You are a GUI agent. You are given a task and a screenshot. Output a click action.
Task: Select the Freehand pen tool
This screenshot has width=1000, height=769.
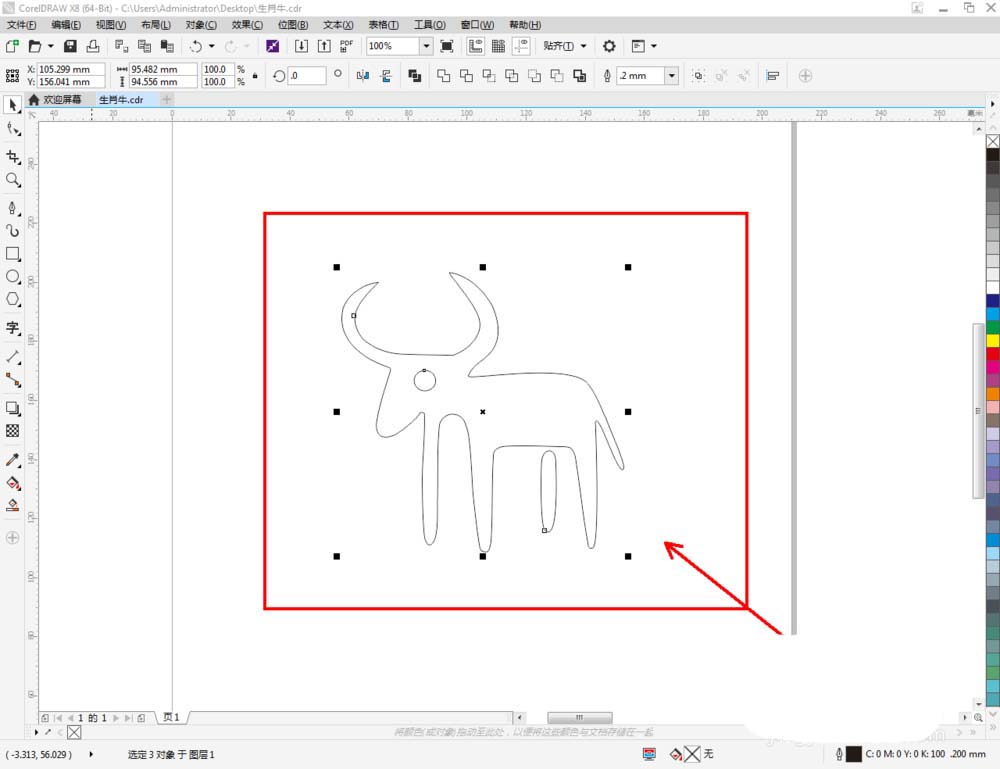[x=13, y=209]
